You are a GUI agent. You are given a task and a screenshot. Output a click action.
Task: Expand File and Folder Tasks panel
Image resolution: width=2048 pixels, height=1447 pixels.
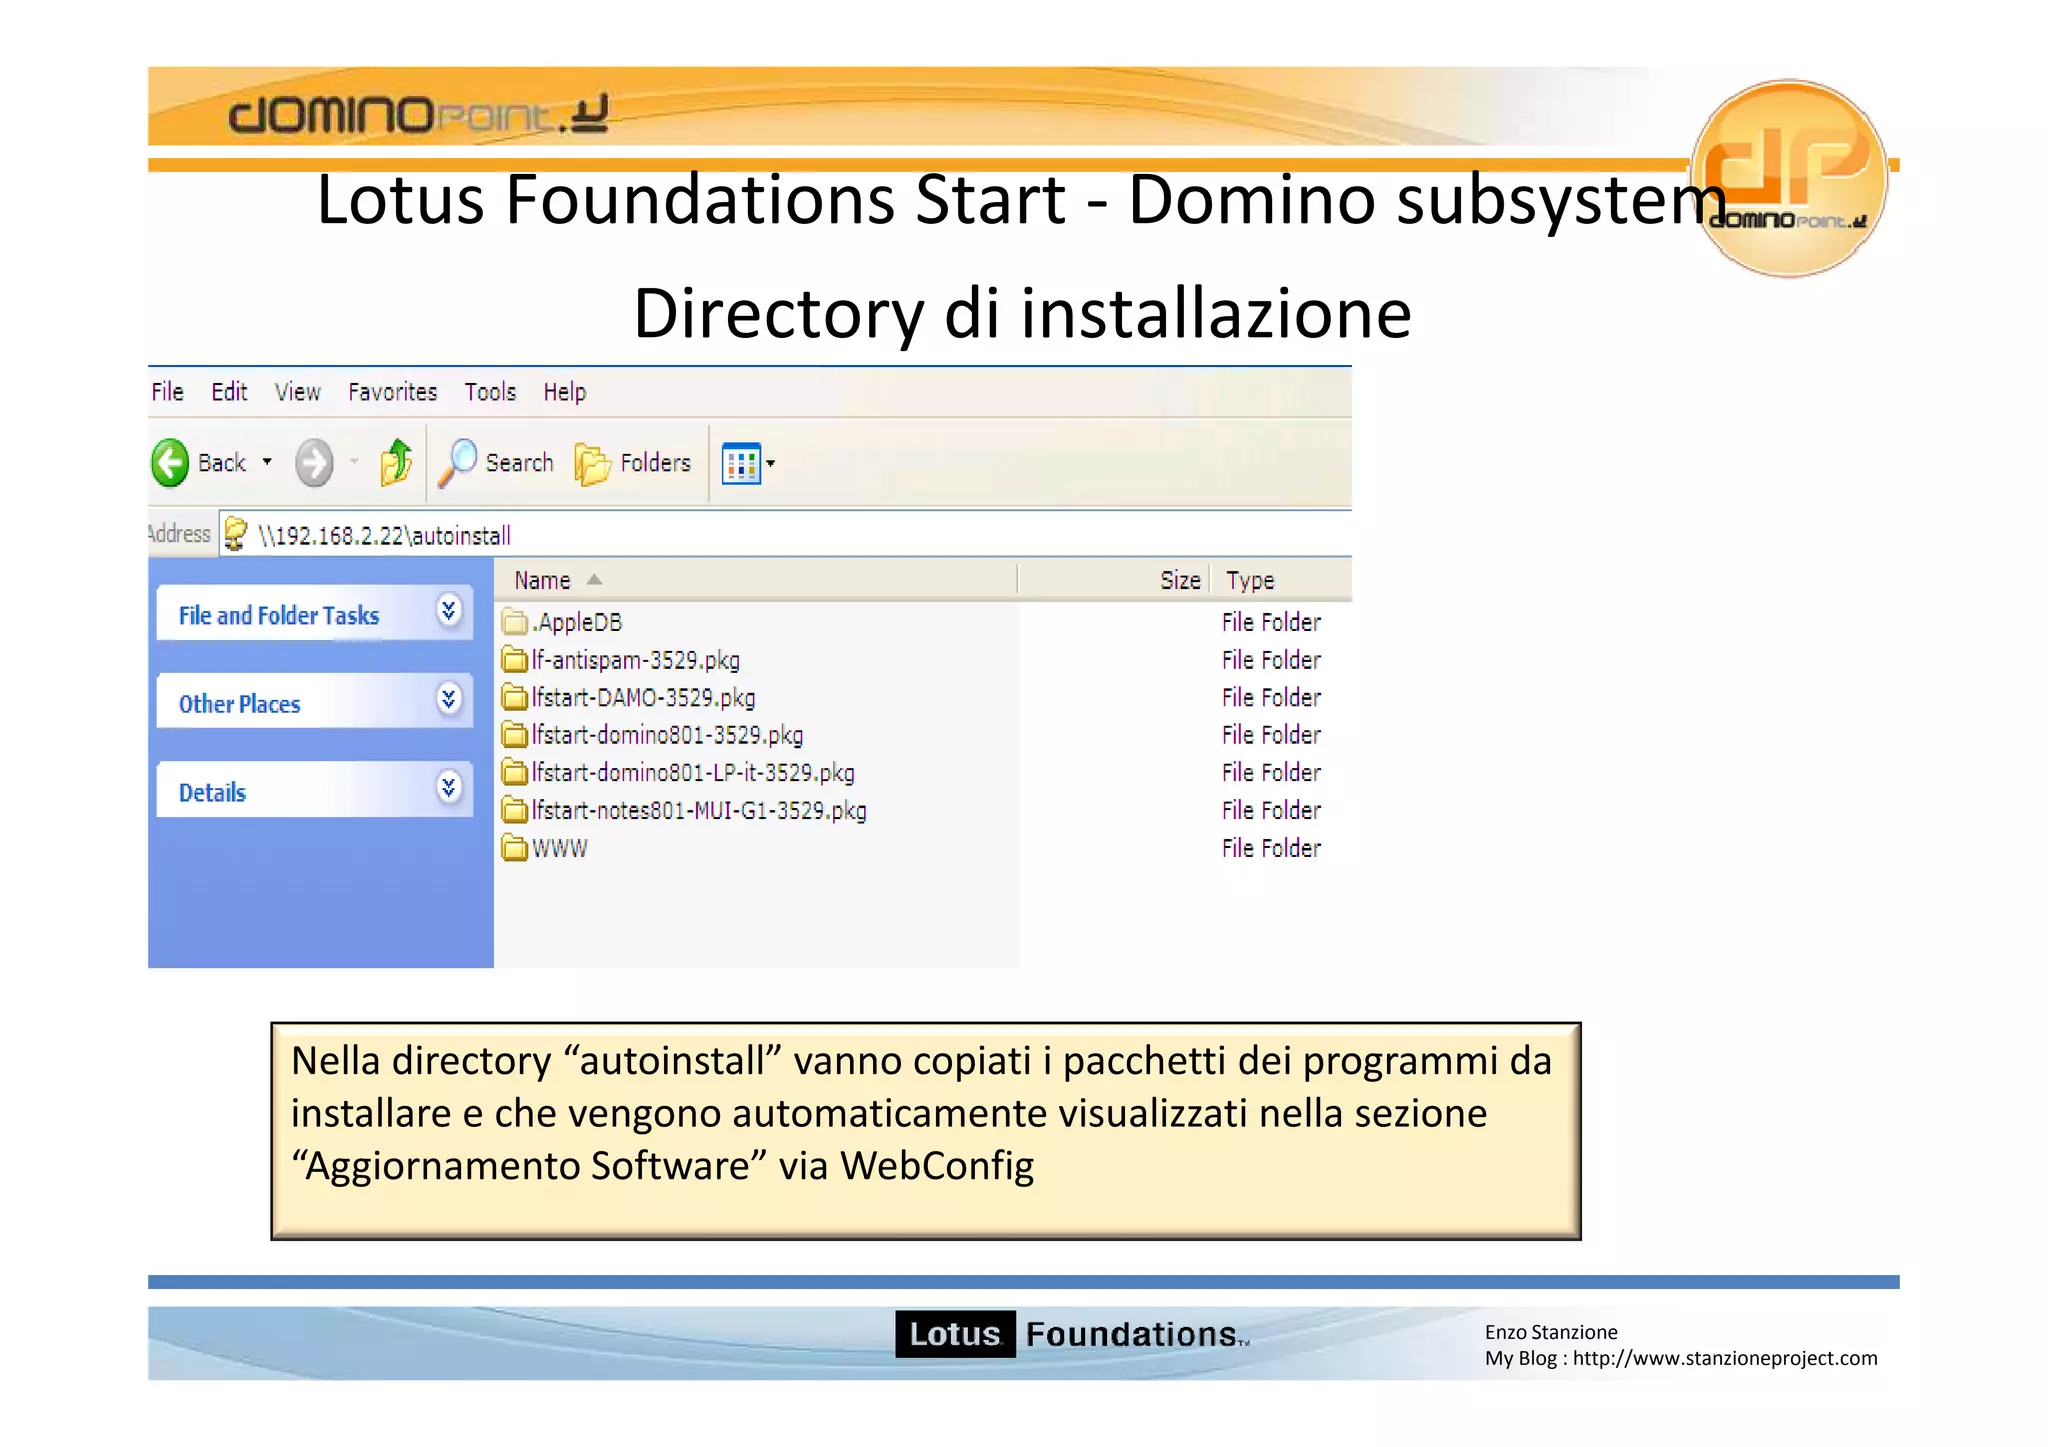pos(449,610)
